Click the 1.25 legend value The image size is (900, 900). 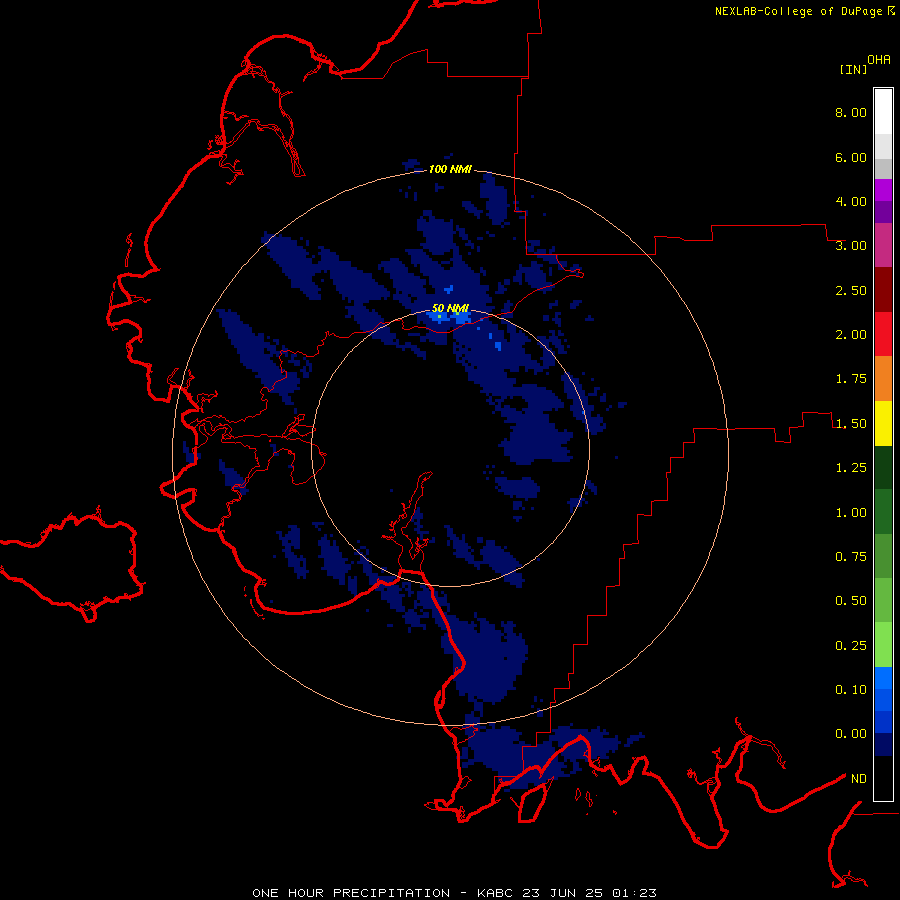point(851,468)
